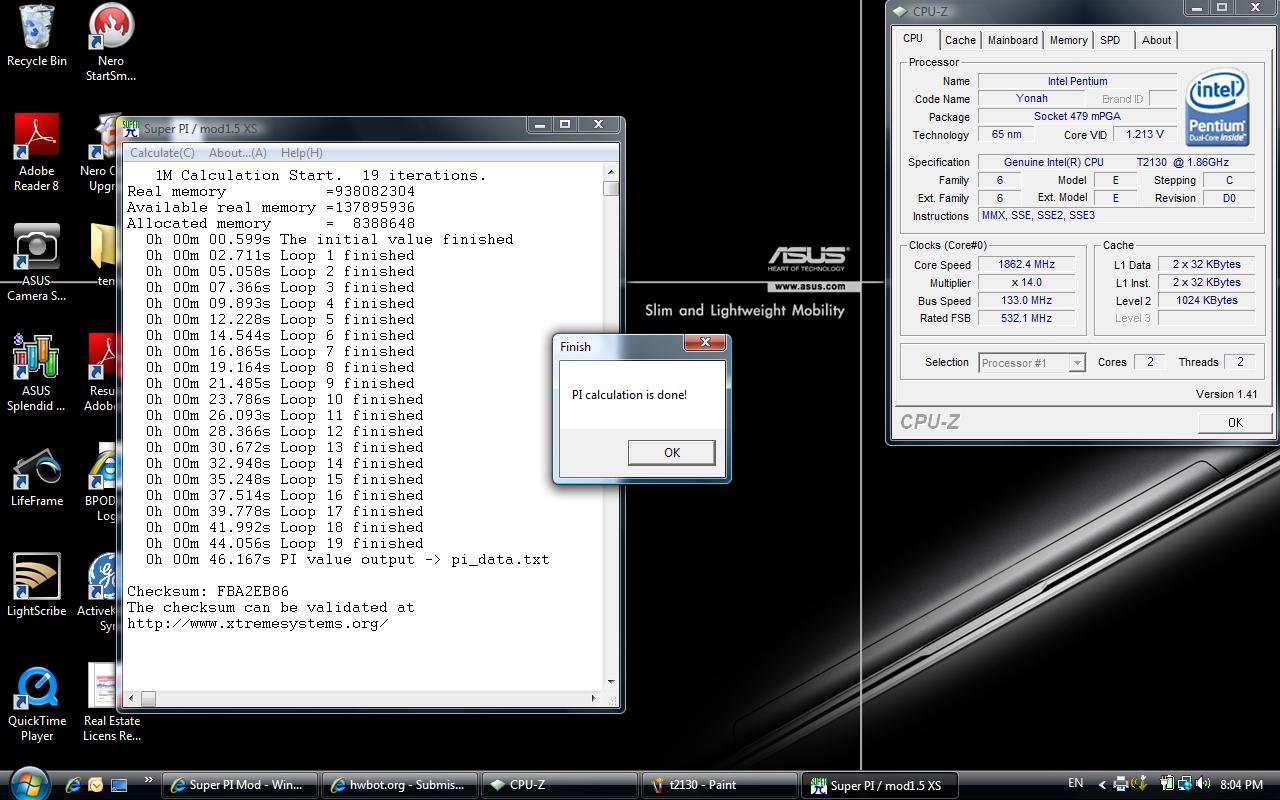Image resolution: width=1280 pixels, height=800 pixels.
Task: Open the Processor #1 selection dropdown
Action: [x=1031, y=363]
